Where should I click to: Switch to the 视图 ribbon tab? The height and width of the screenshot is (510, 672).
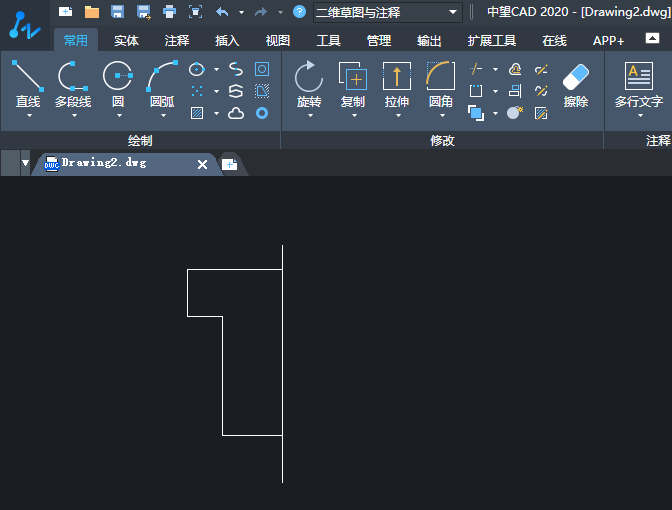[278, 41]
